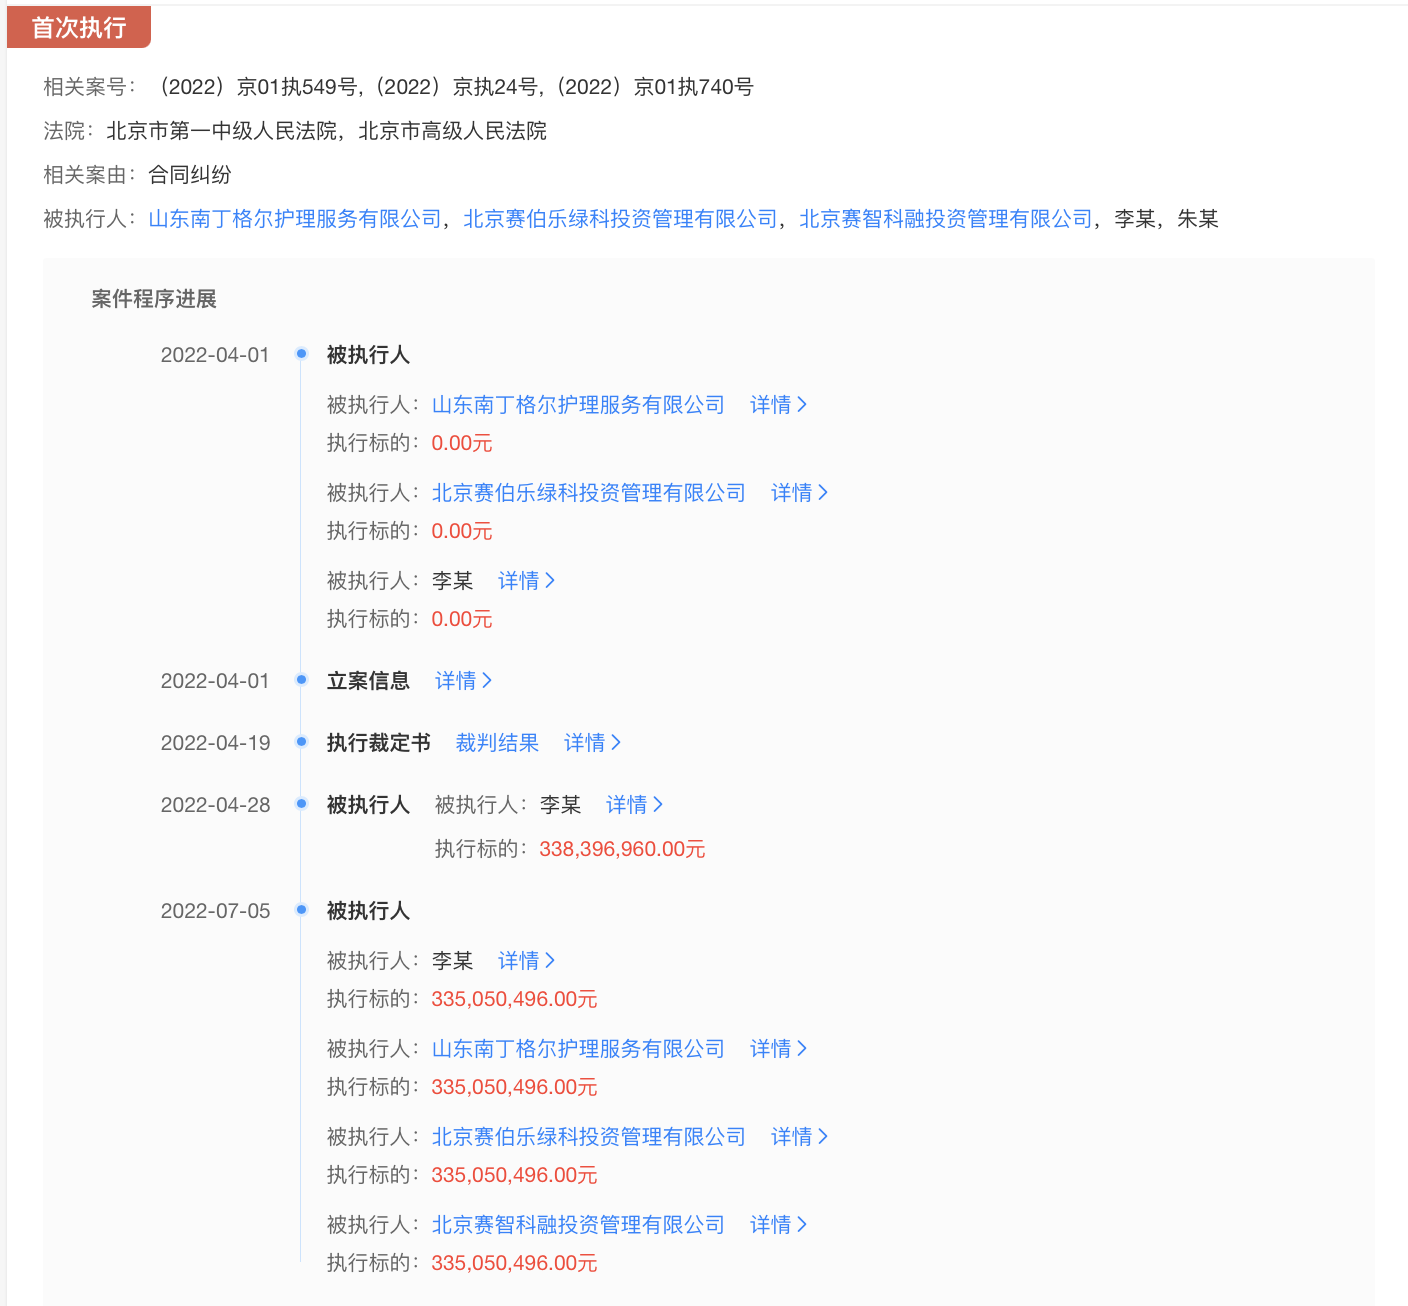The width and height of the screenshot is (1408, 1306).
Task: Open 详情 for 山东南丁格尔 with 335,050,496.00元 标的
Action: [778, 1049]
